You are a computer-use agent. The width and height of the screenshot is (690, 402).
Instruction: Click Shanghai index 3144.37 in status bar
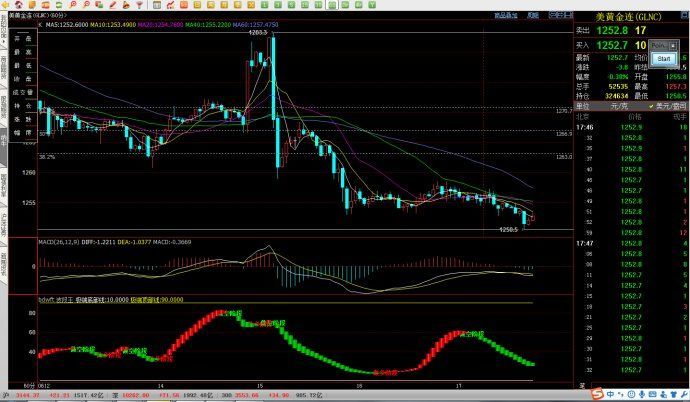pyautogui.click(x=28, y=395)
